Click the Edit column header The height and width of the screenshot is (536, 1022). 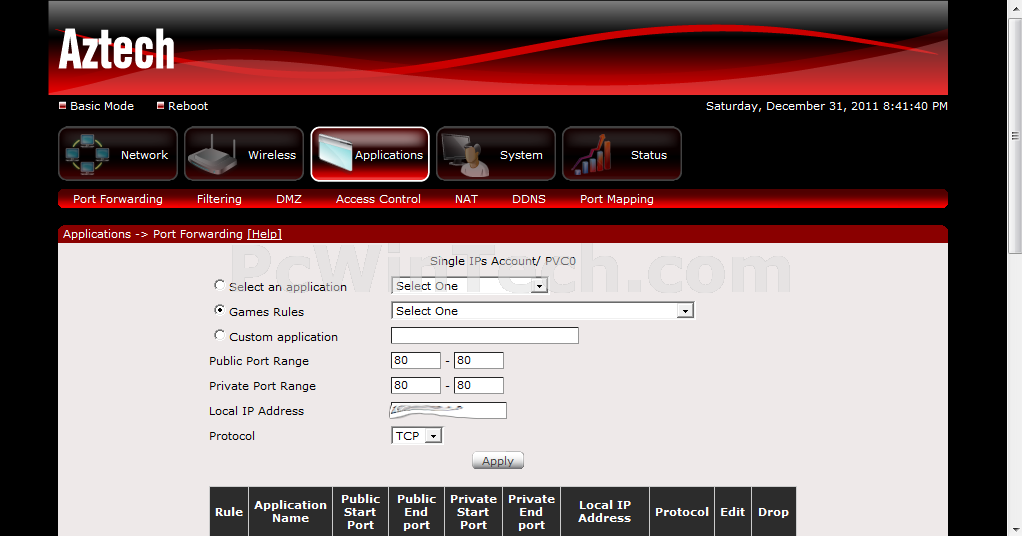[x=733, y=512]
